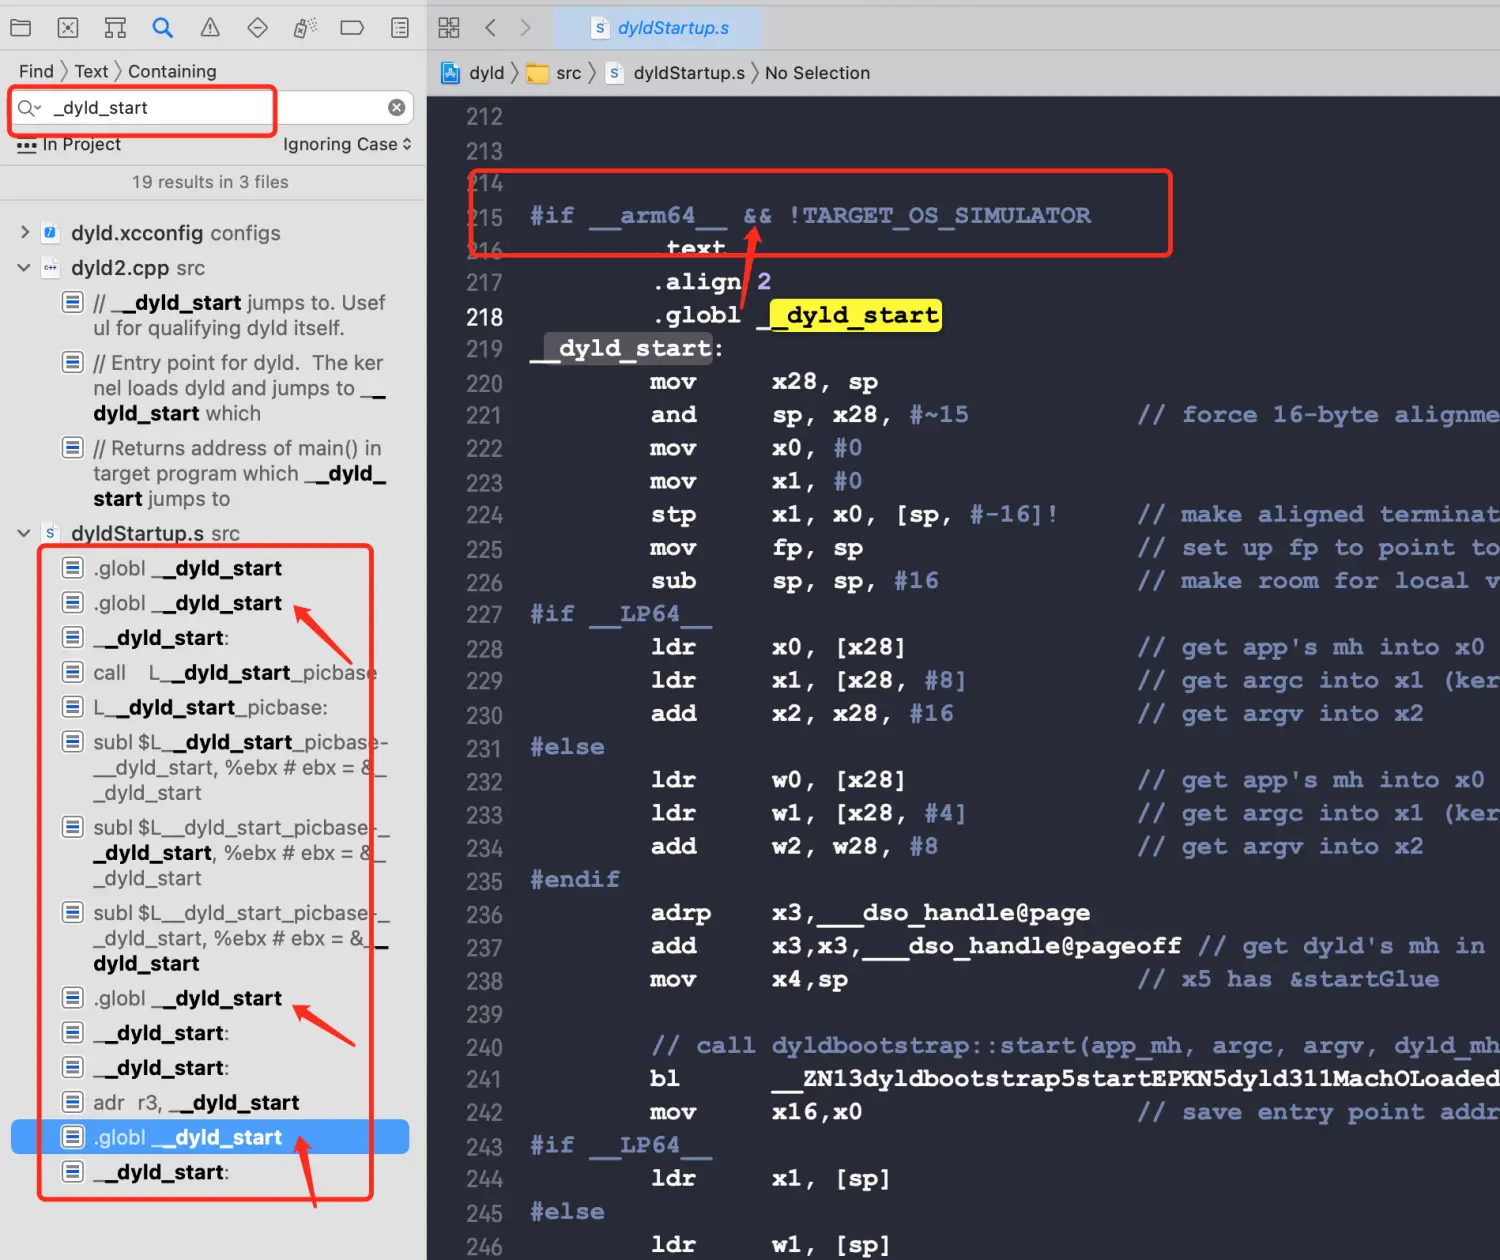Click '#if __LP64__' on line 227
The height and width of the screenshot is (1260, 1500).
click(x=621, y=613)
